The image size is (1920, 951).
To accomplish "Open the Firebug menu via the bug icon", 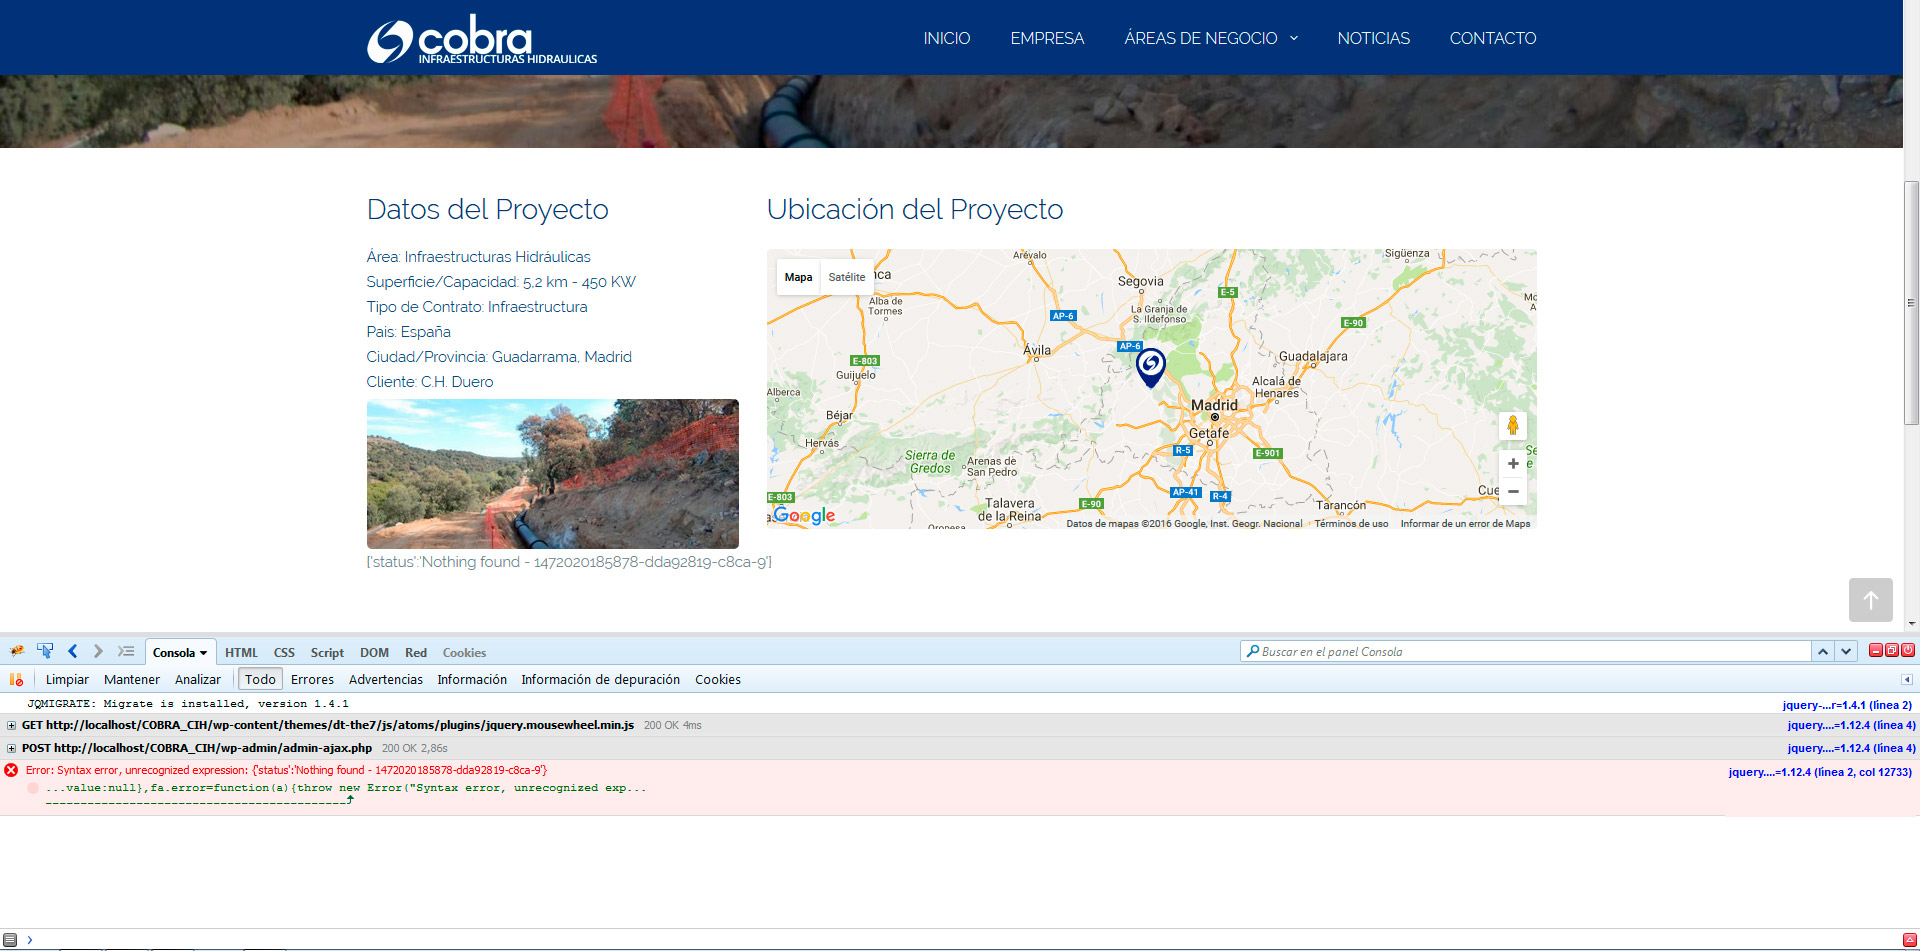I will coord(16,651).
